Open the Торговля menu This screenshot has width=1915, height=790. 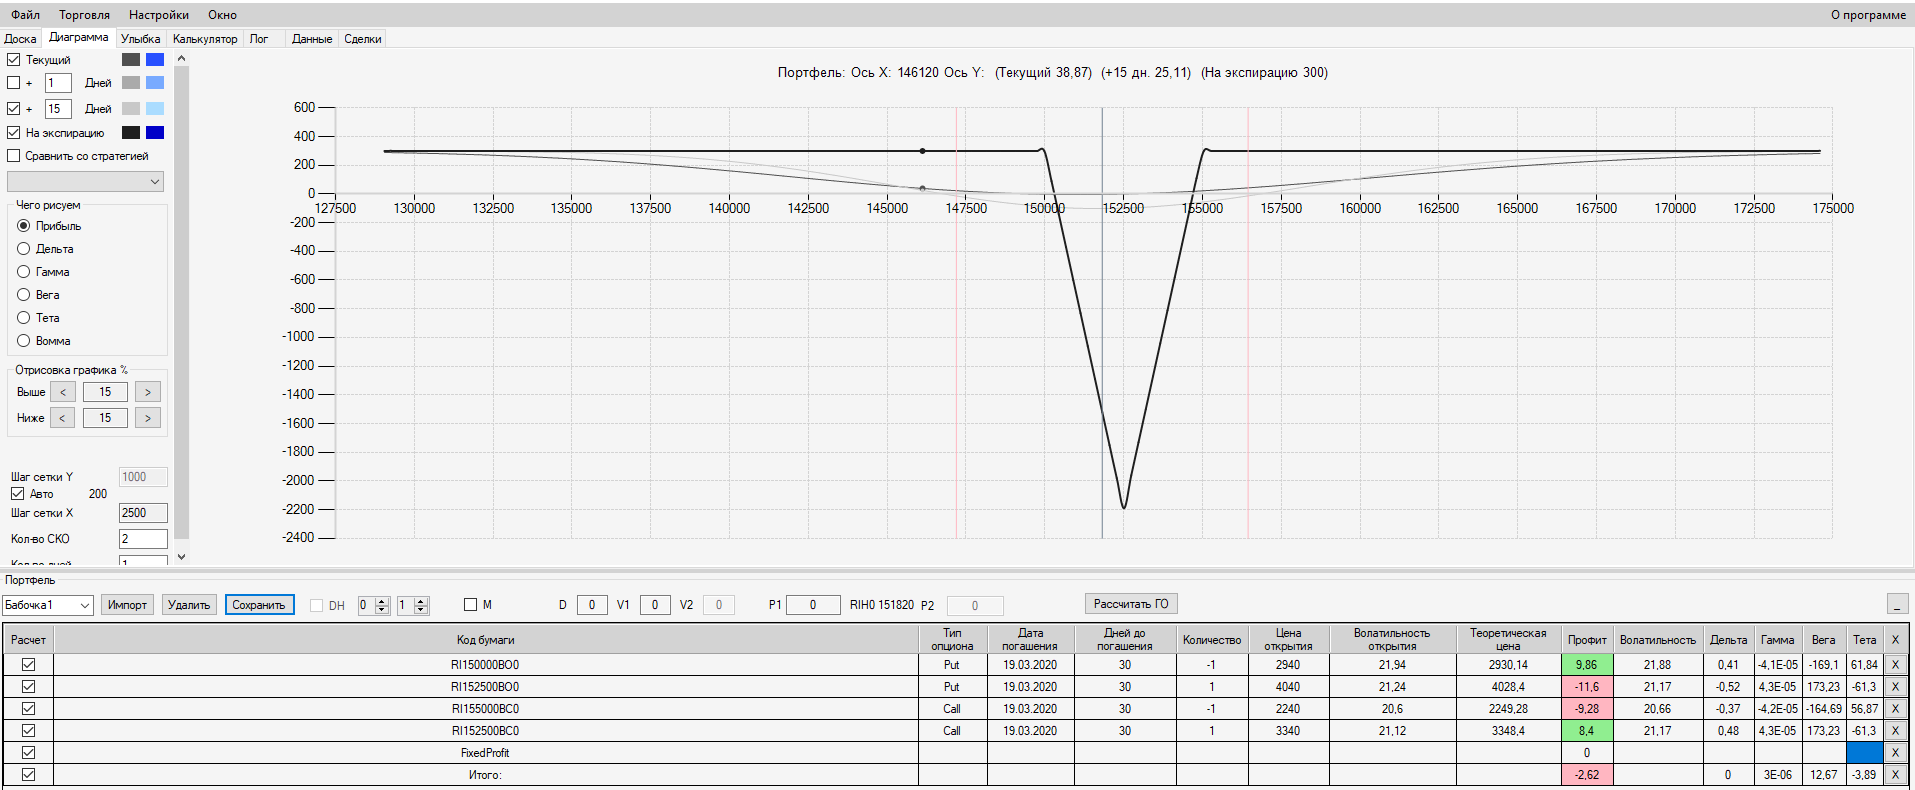(84, 15)
